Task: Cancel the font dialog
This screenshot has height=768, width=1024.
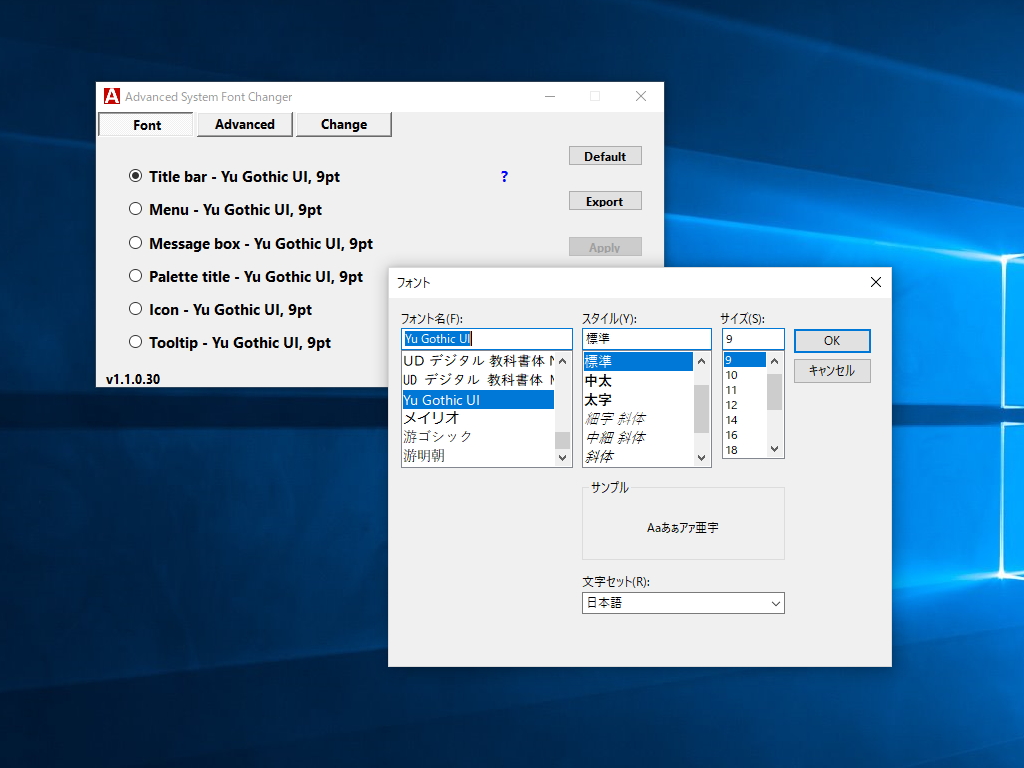Action: point(830,370)
